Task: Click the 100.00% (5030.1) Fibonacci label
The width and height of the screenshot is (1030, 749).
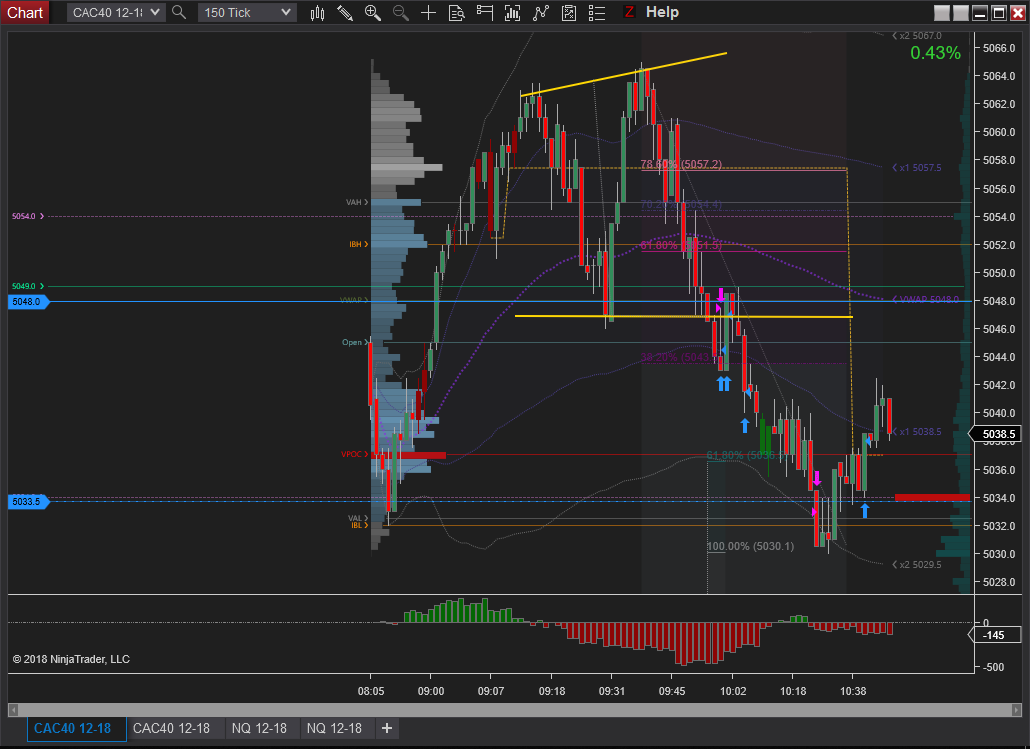Action: tap(750, 546)
